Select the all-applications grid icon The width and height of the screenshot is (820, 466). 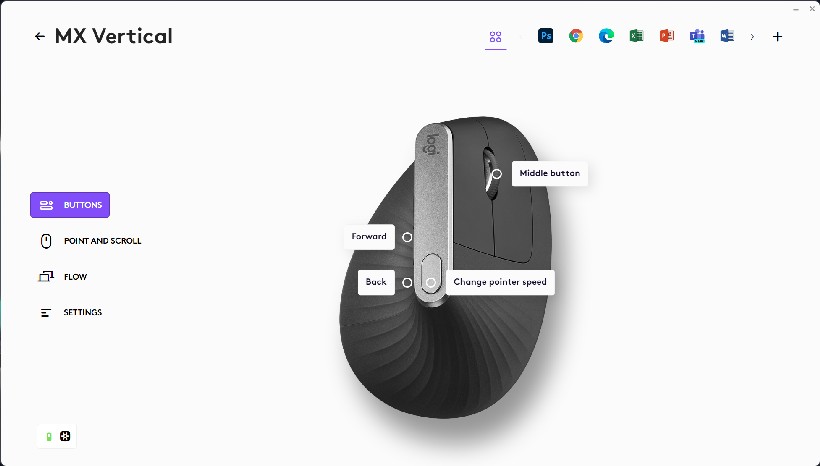pos(495,37)
